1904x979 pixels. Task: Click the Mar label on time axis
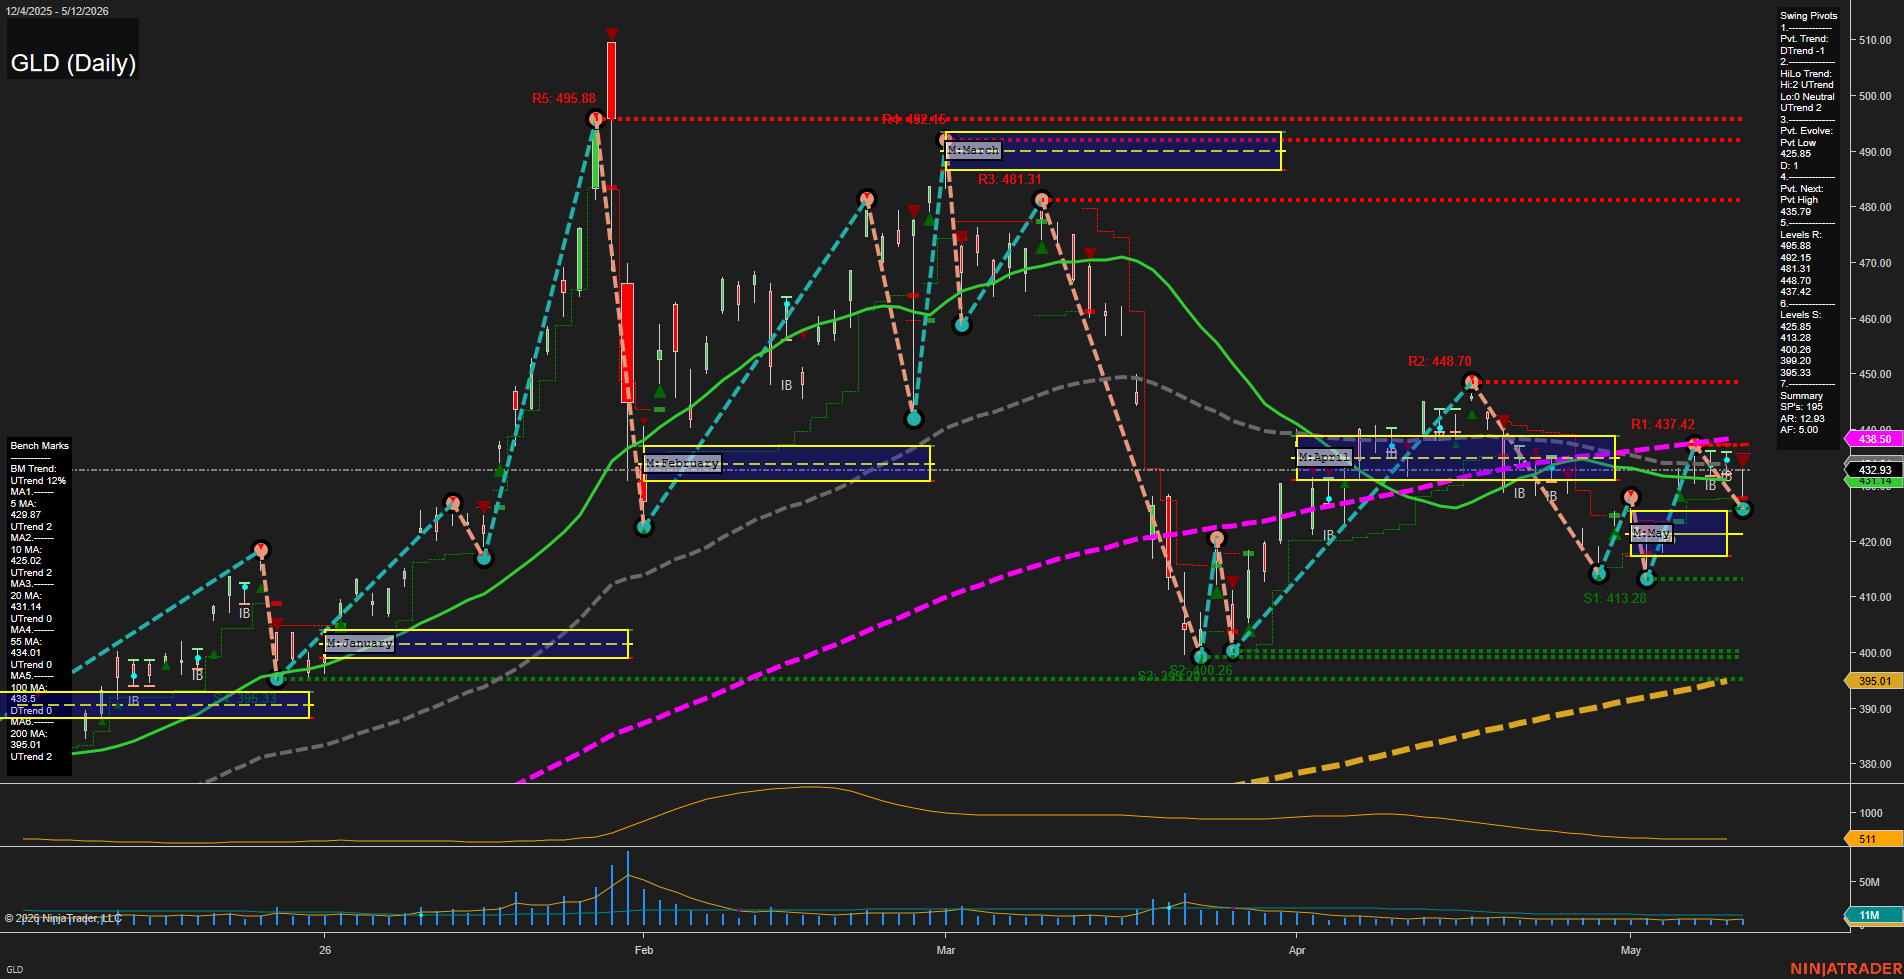[x=946, y=950]
